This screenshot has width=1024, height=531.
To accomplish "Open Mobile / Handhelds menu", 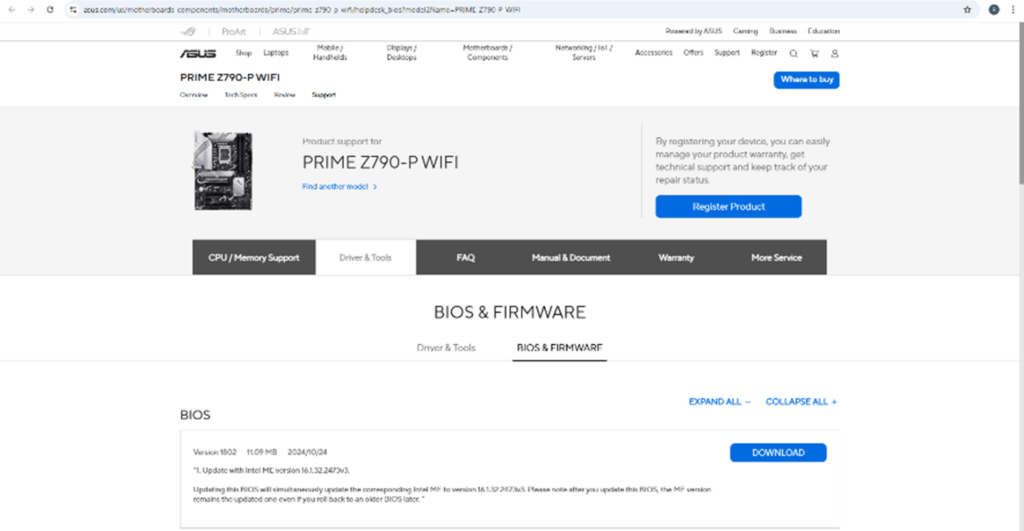I will [x=330, y=53].
